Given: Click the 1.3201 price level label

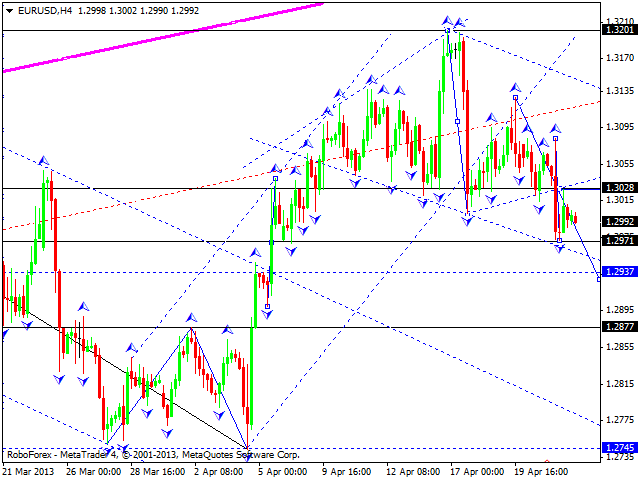Looking at the screenshot, I should coord(618,30).
